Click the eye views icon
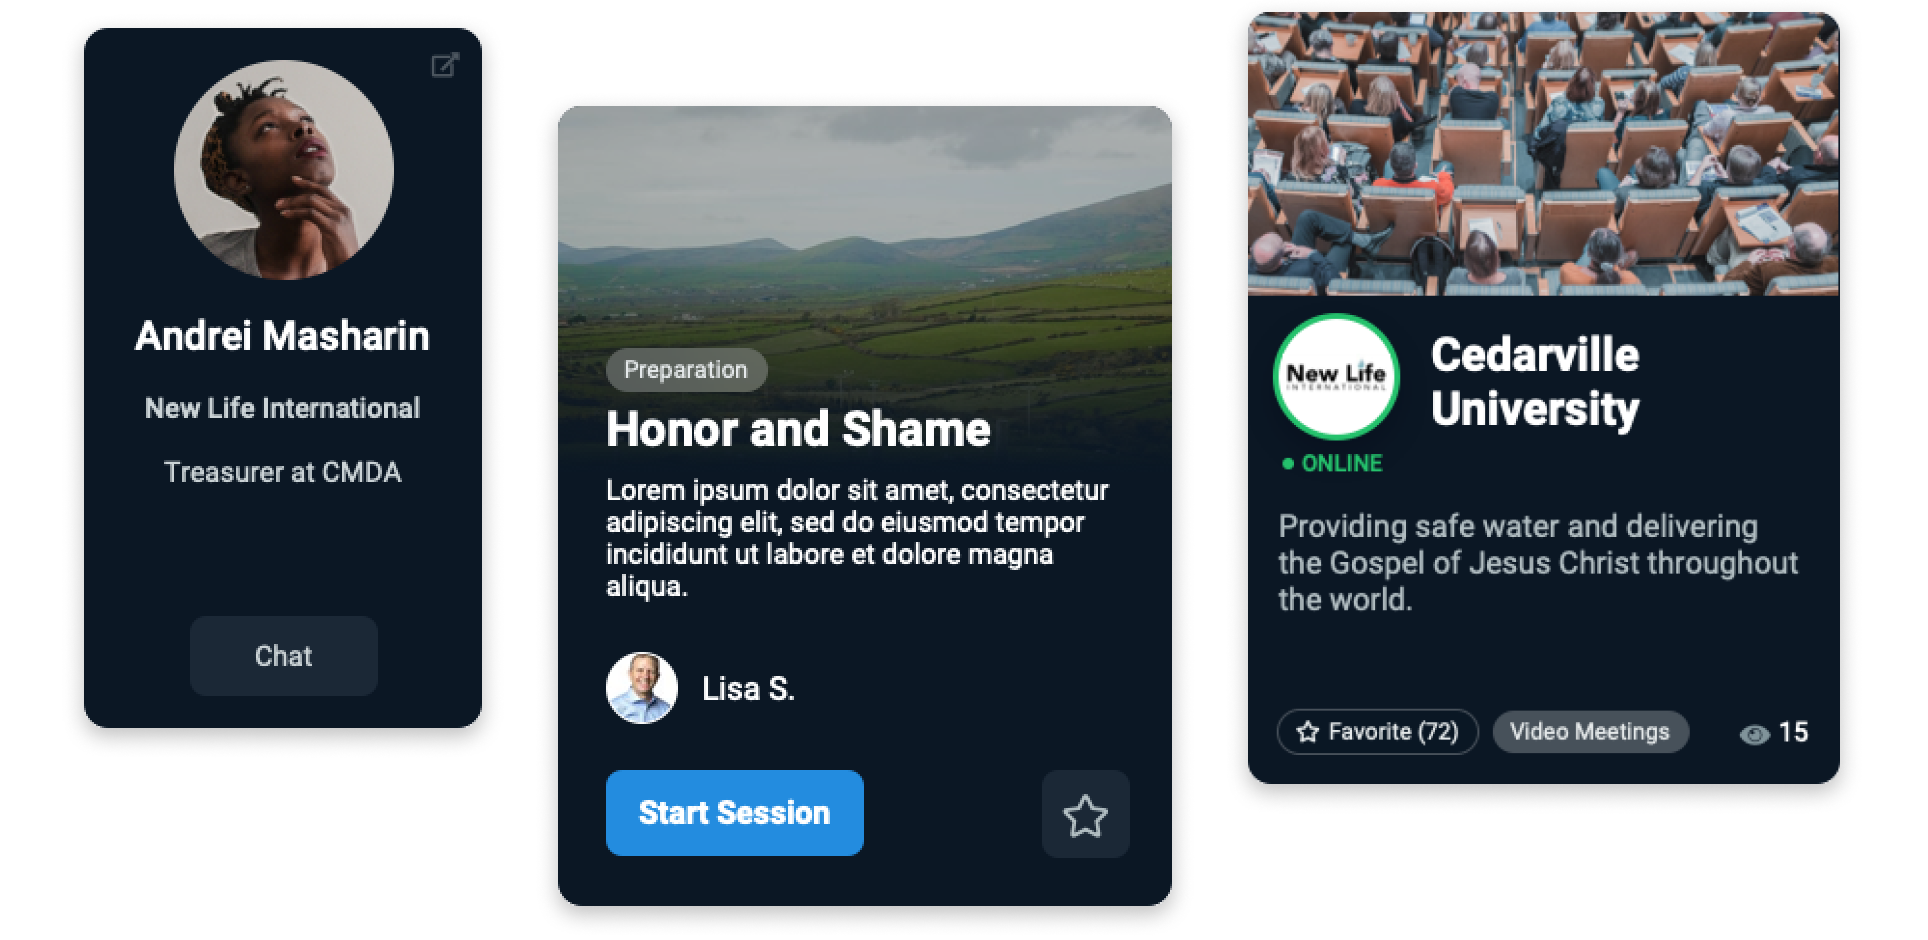The width and height of the screenshot is (1928, 940). point(1754,734)
